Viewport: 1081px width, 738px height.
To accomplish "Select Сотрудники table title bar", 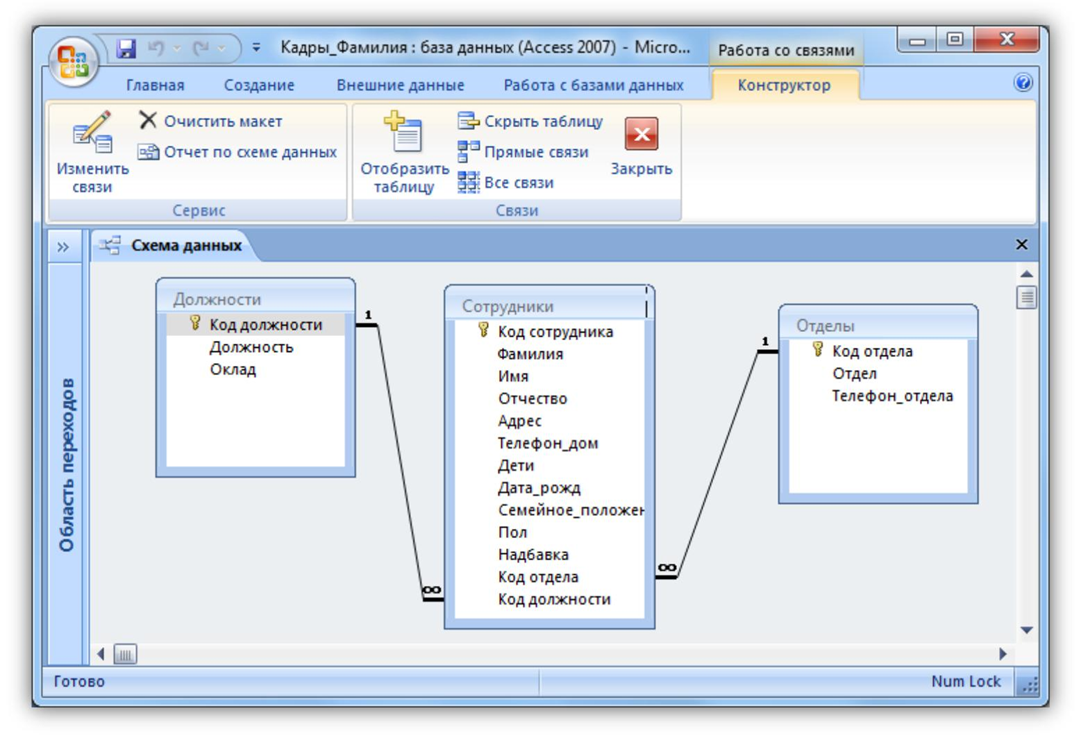I will (549, 306).
